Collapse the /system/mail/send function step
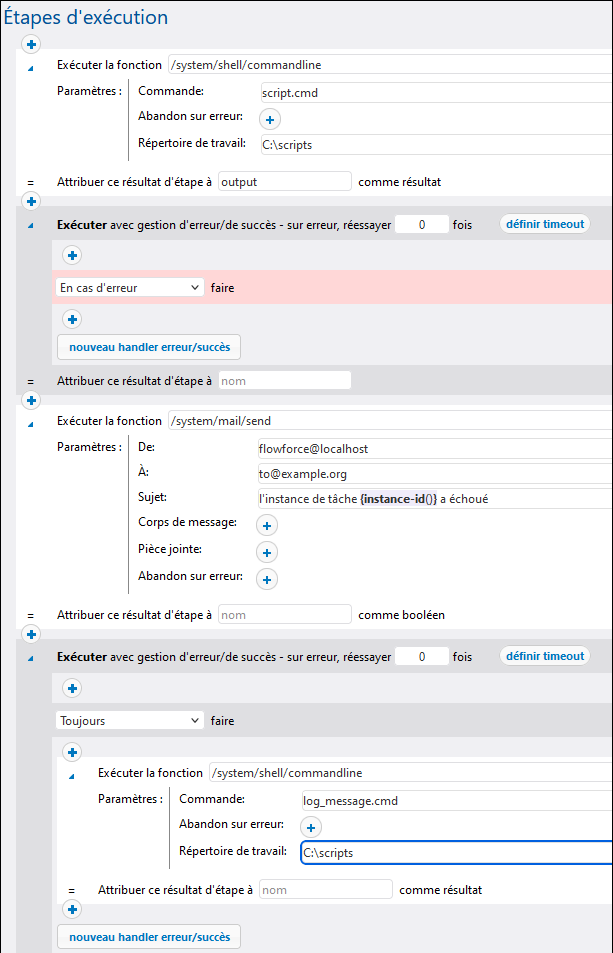This screenshot has height=953, width=613. (30, 422)
